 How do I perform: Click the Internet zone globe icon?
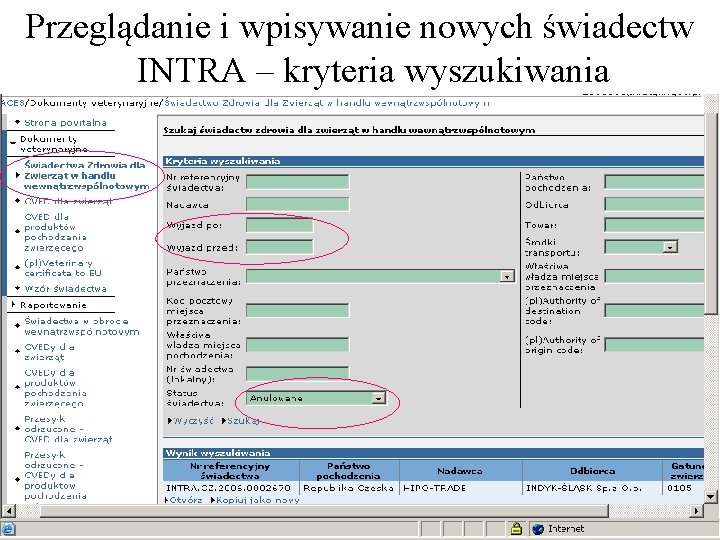[x=538, y=529]
